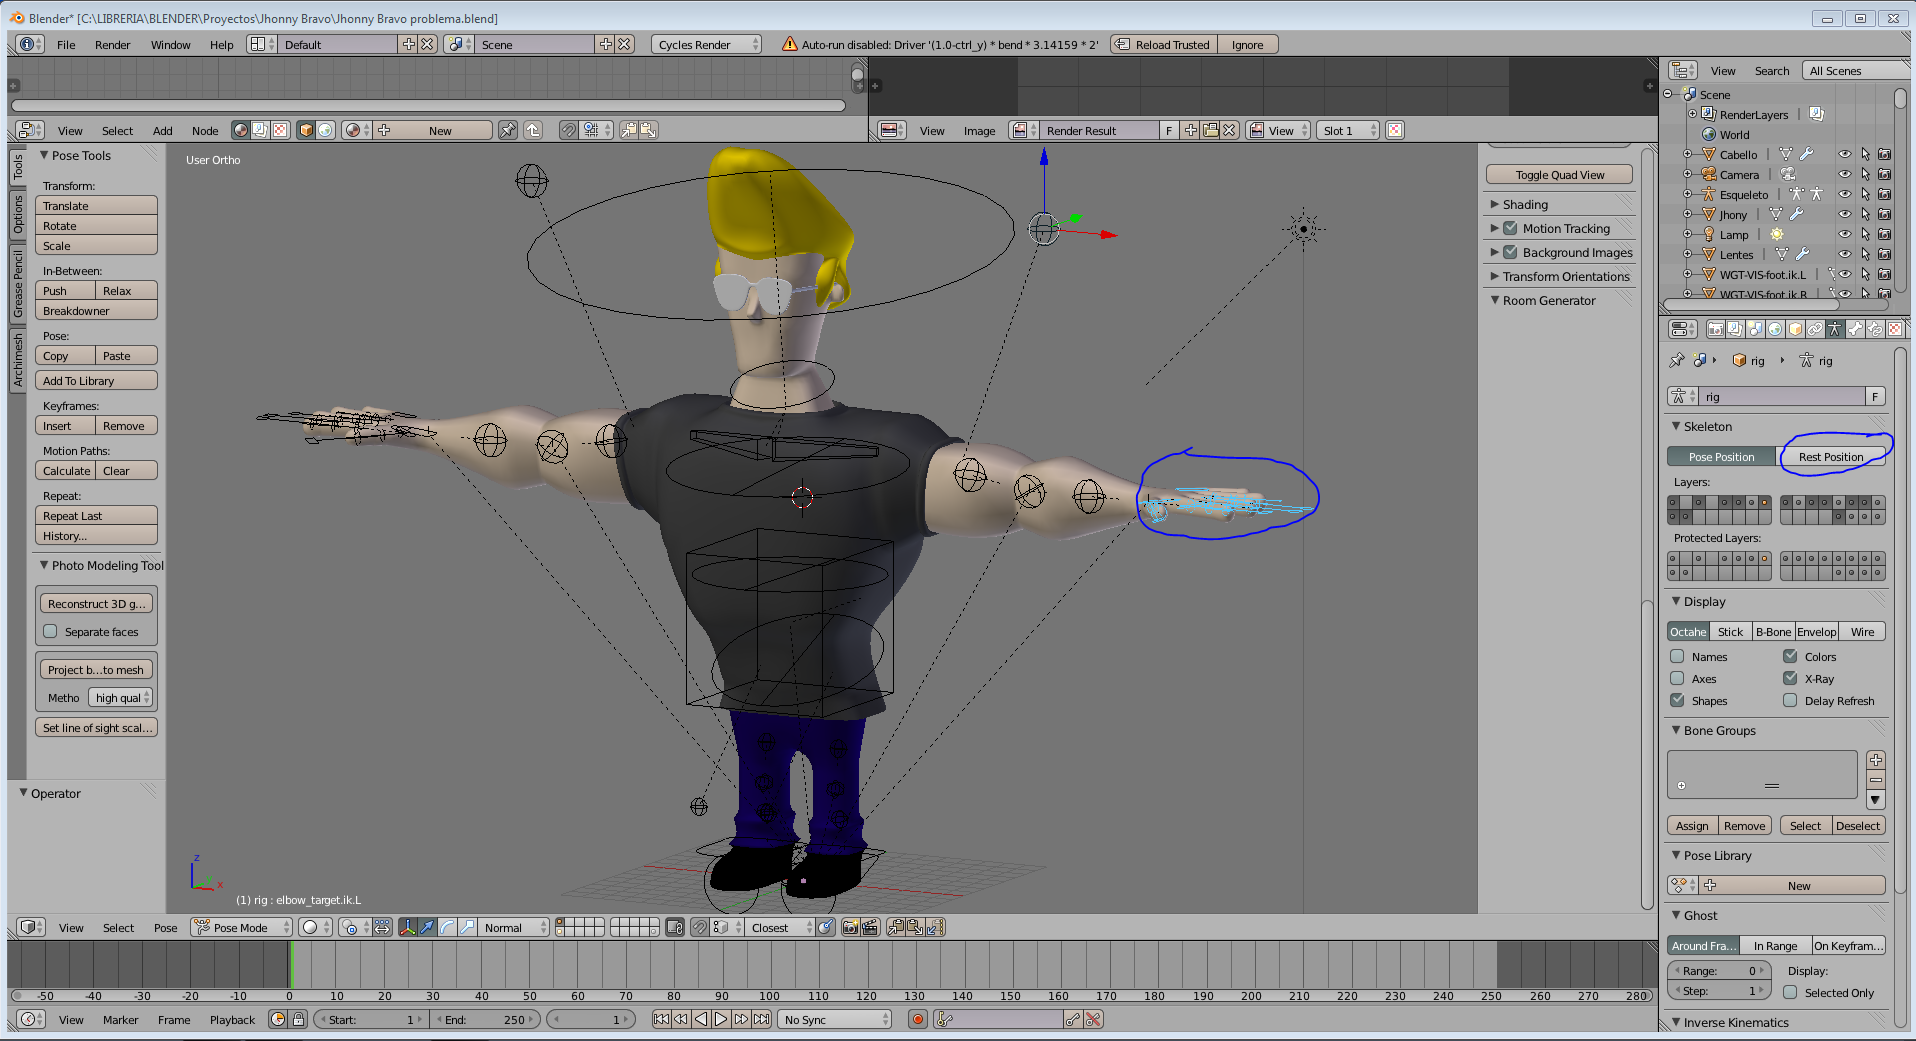Image resolution: width=1916 pixels, height=1041 pixels.
Task: Open the Closest snap target dropdown
Action: click(x=781, y=927)
